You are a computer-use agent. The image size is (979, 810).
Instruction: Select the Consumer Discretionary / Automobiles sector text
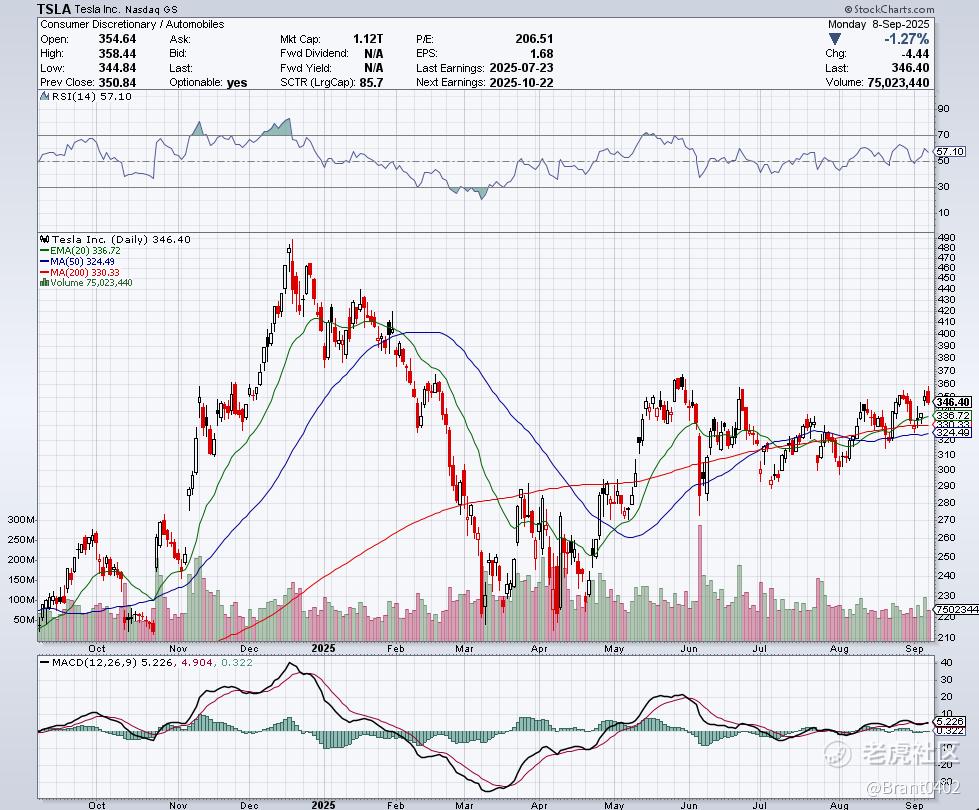tap(132, 24)
